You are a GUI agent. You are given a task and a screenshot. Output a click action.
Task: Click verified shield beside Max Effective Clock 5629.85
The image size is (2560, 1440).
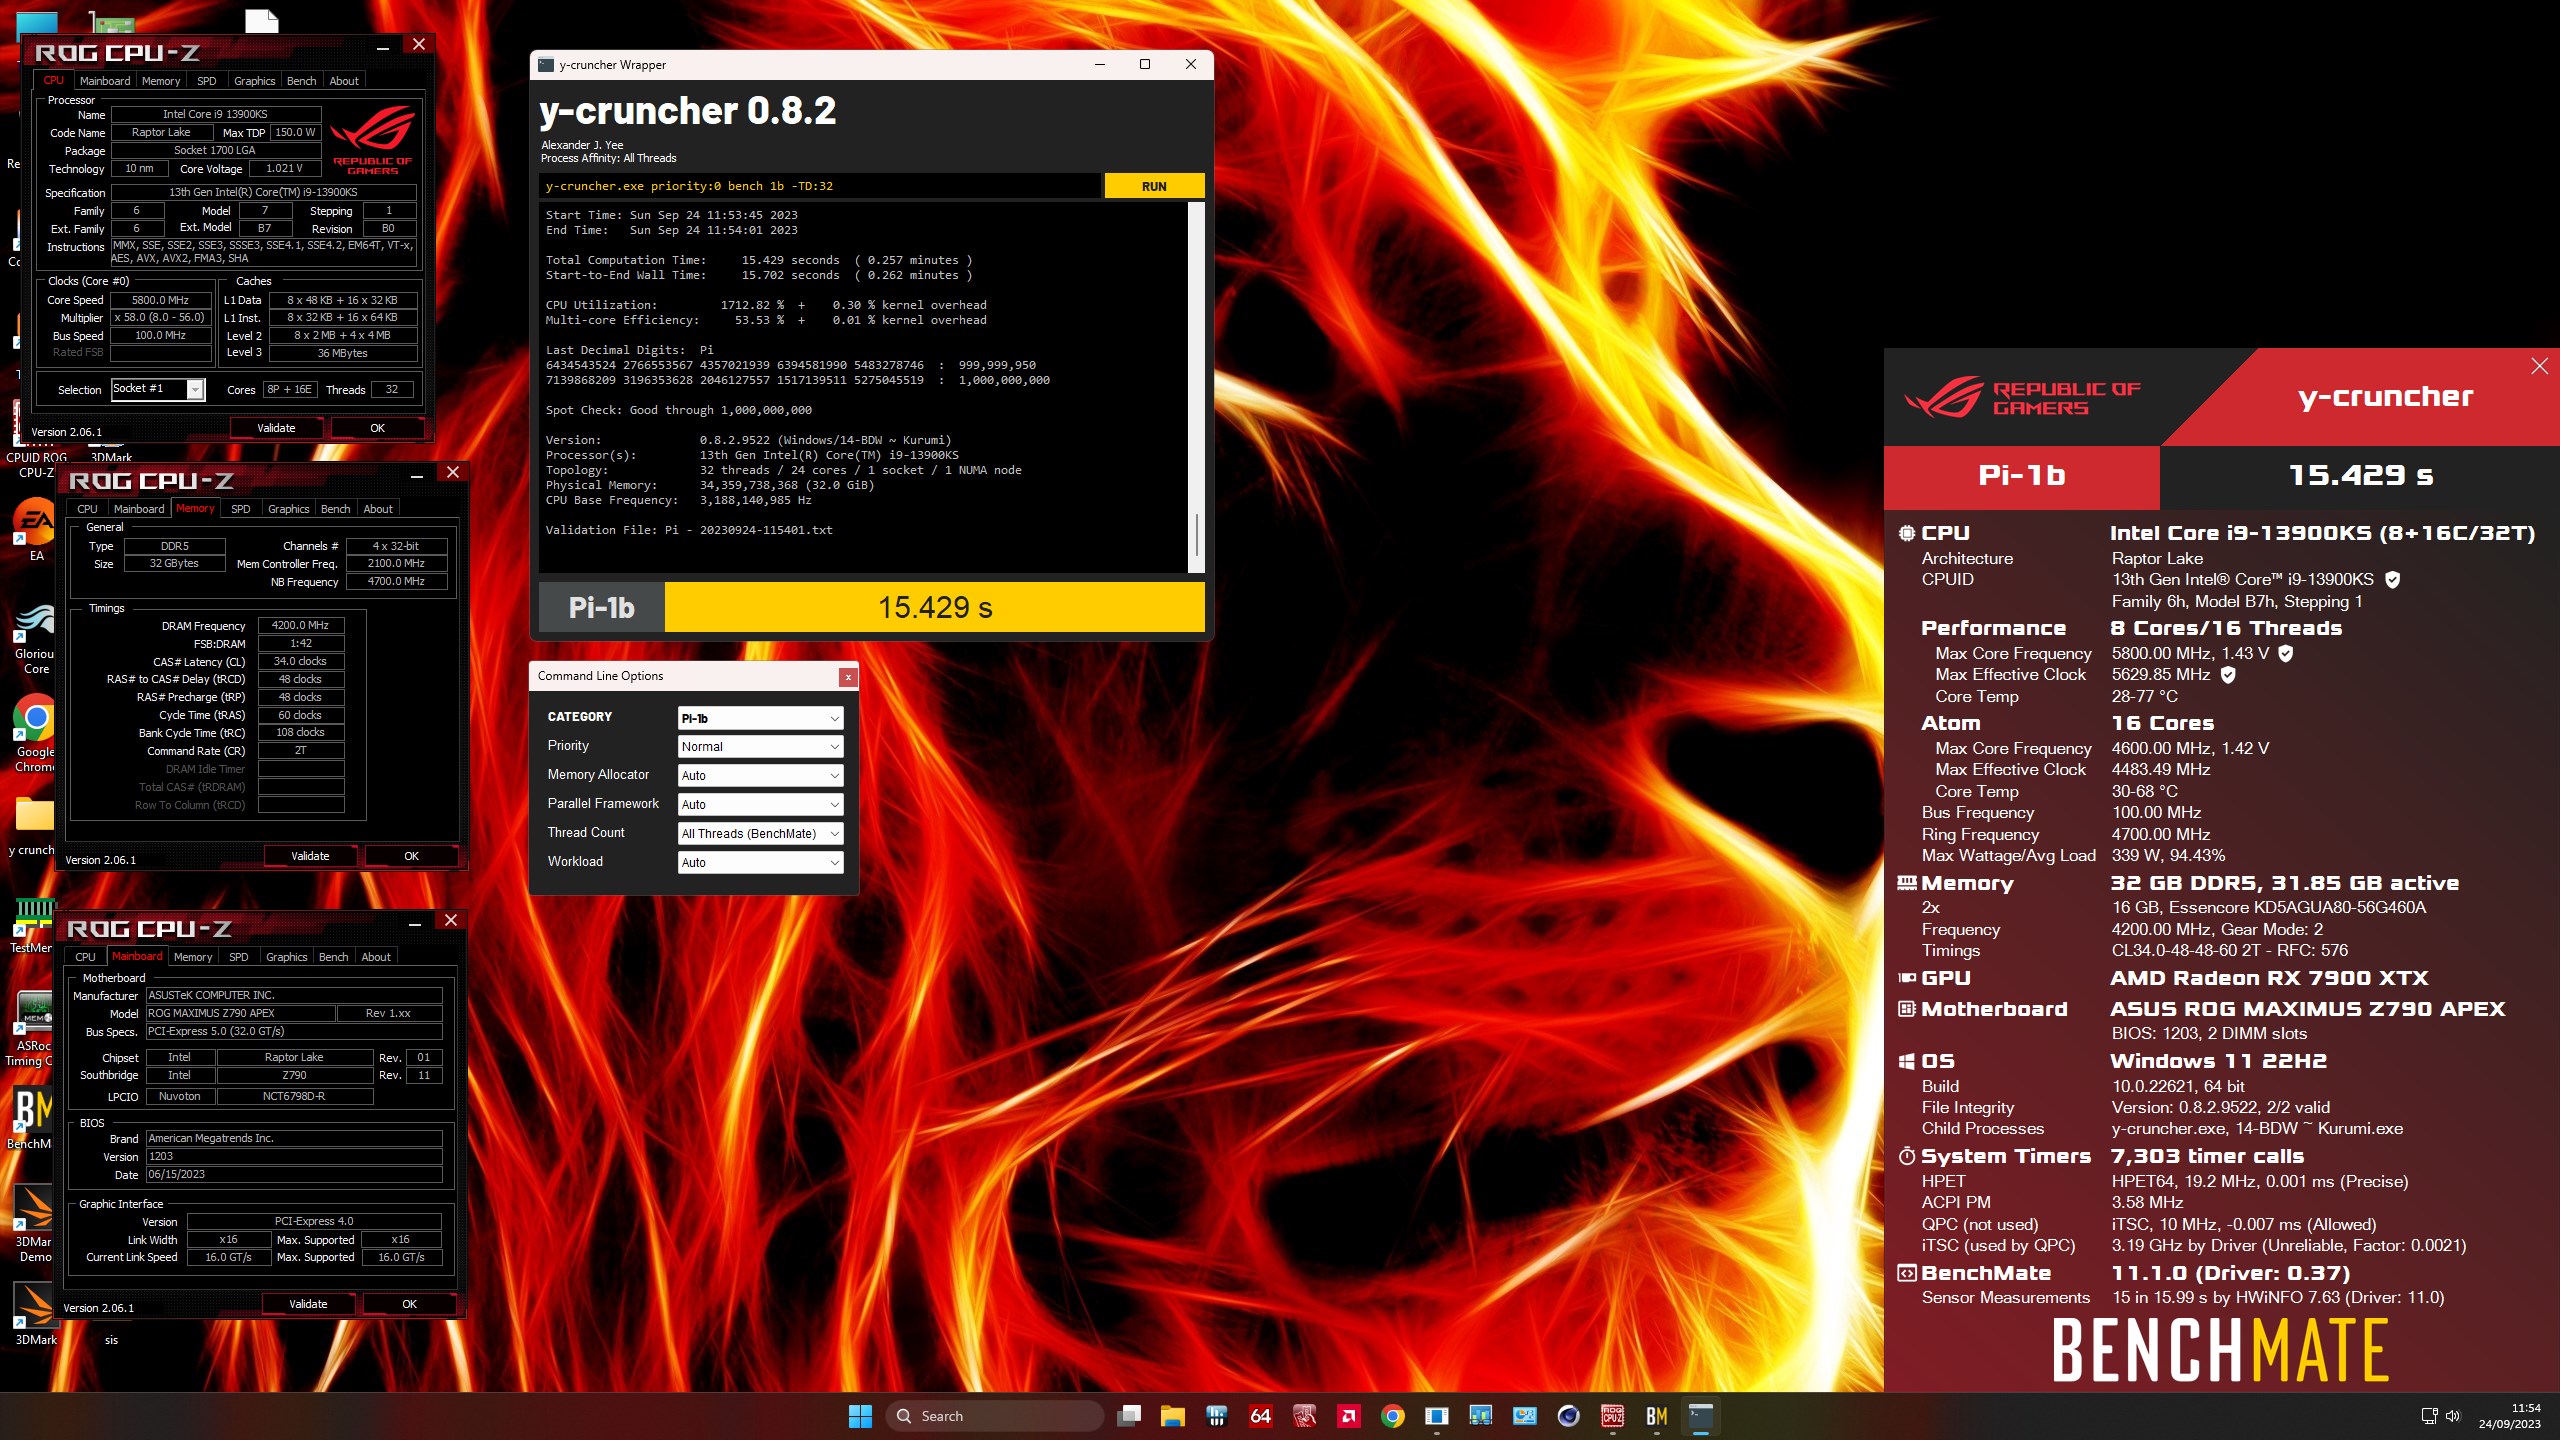[2228, 675]
